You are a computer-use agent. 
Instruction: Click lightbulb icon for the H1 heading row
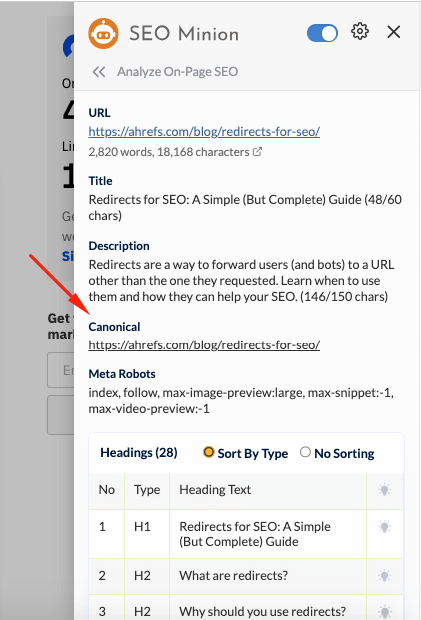tap(384, 527)
